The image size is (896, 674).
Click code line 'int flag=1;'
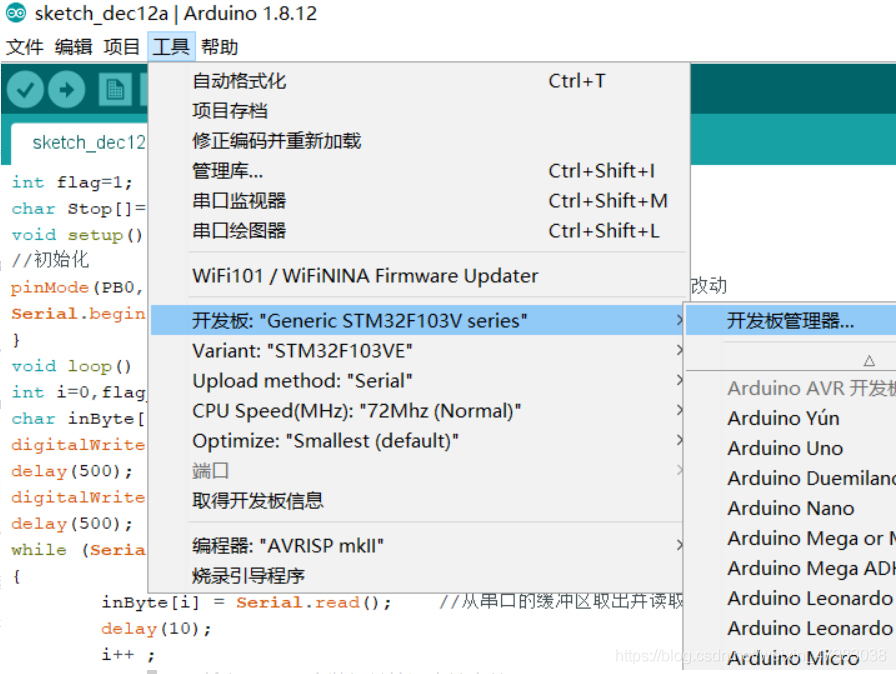73,182
